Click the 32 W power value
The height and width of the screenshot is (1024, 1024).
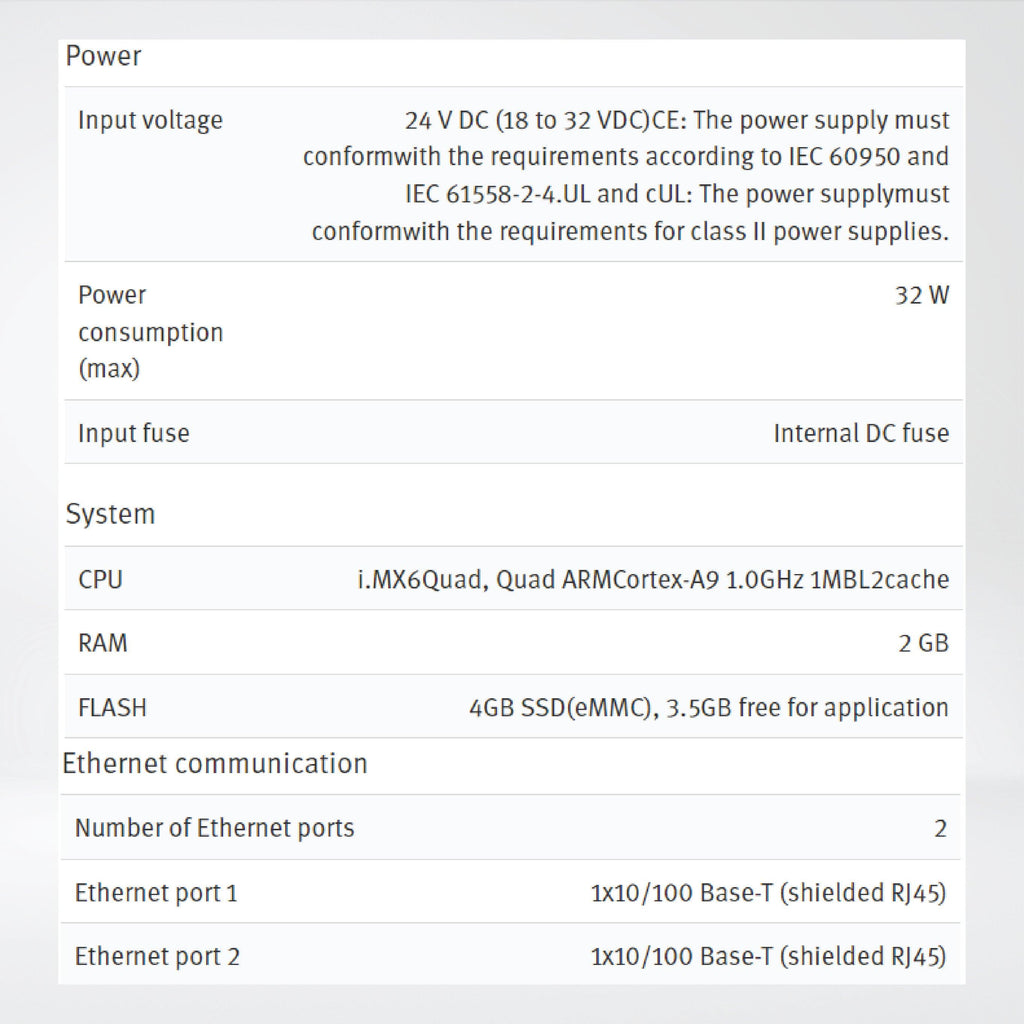click(921, 295)
